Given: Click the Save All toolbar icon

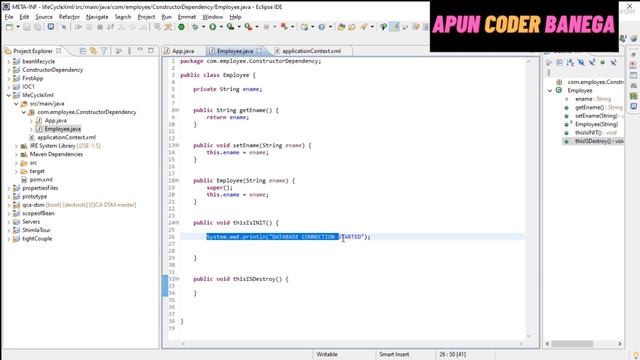Looking at the screenshot, I should (38, 27).
